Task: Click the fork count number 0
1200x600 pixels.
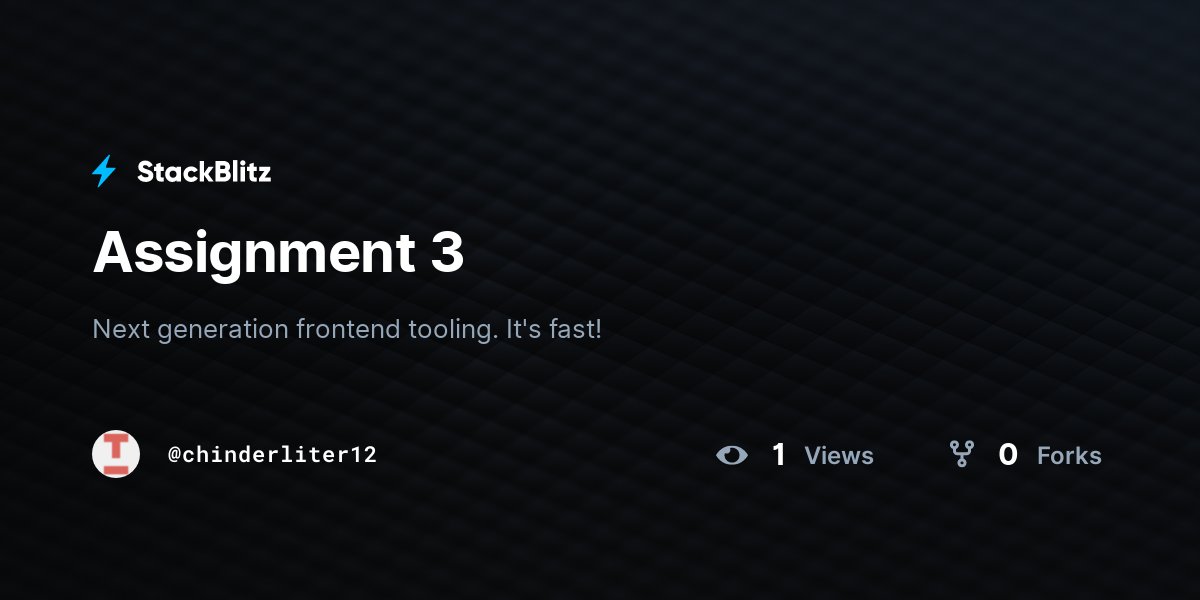Action: [1008, 455]
